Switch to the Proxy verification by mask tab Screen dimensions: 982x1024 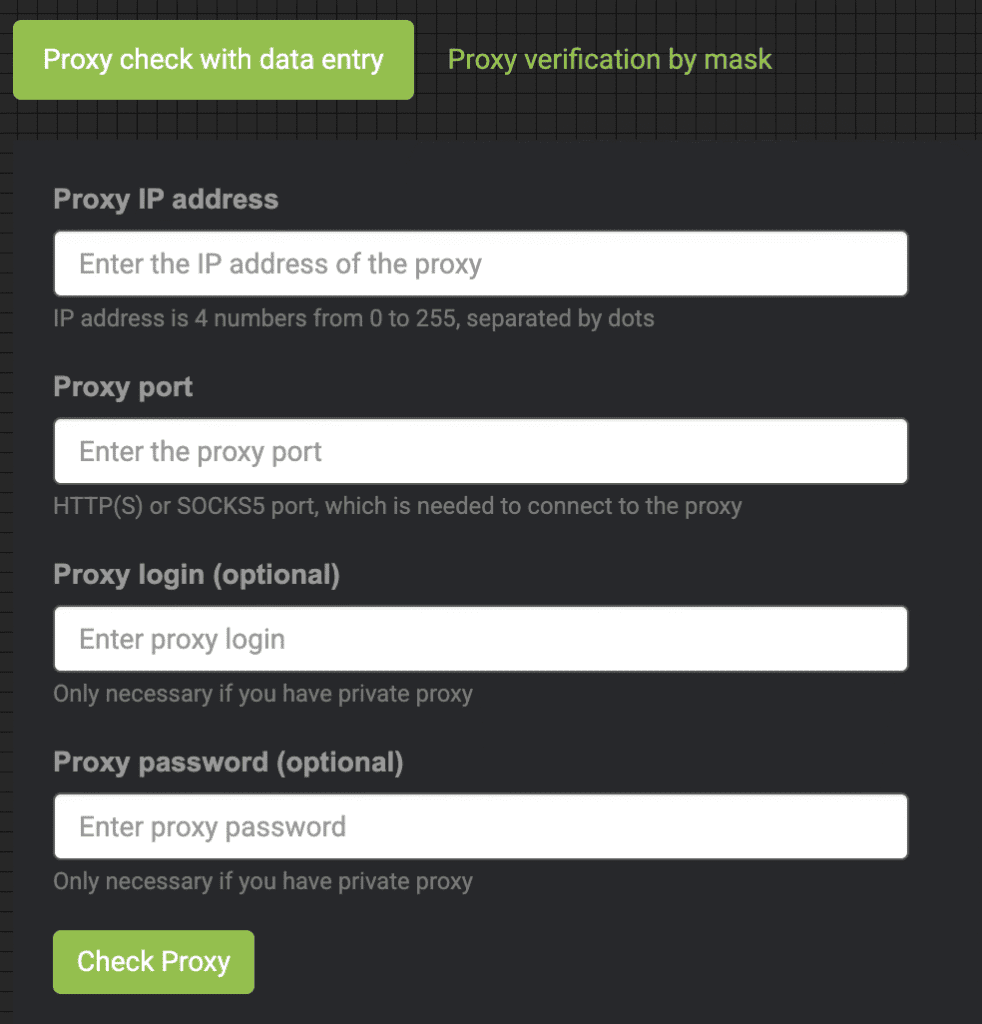coord(610,59)
